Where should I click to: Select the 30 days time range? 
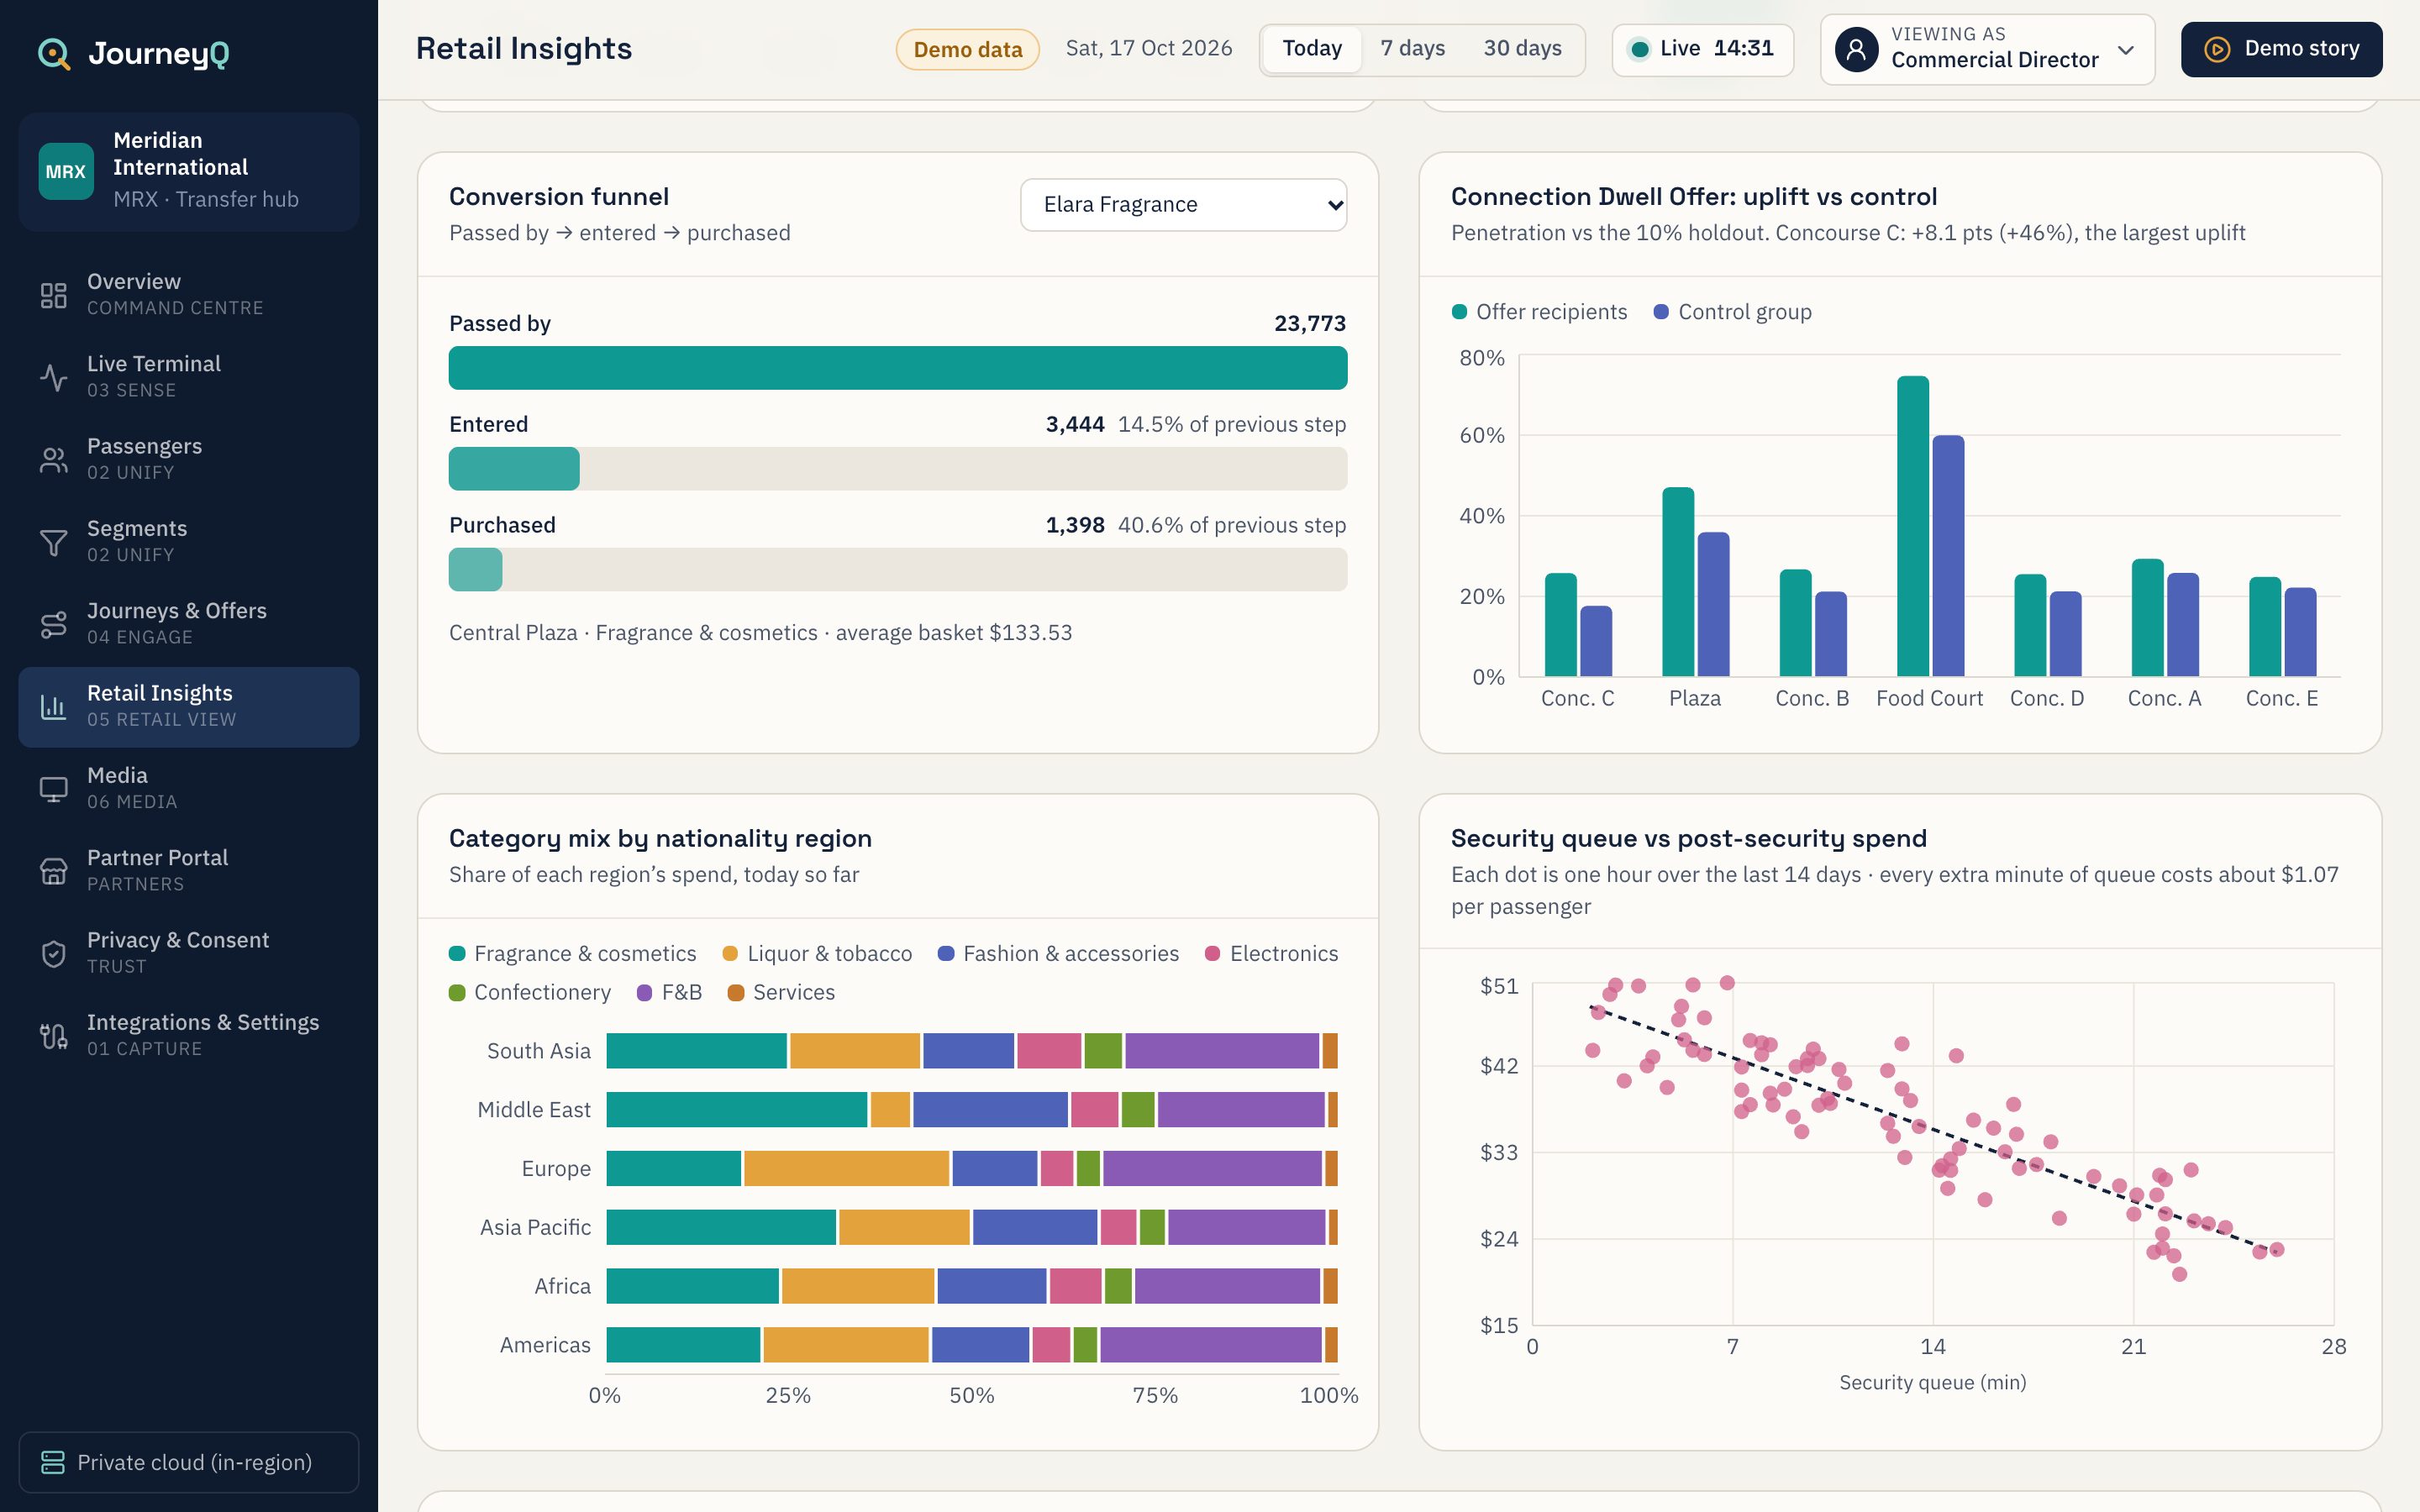click(1522, 49)
